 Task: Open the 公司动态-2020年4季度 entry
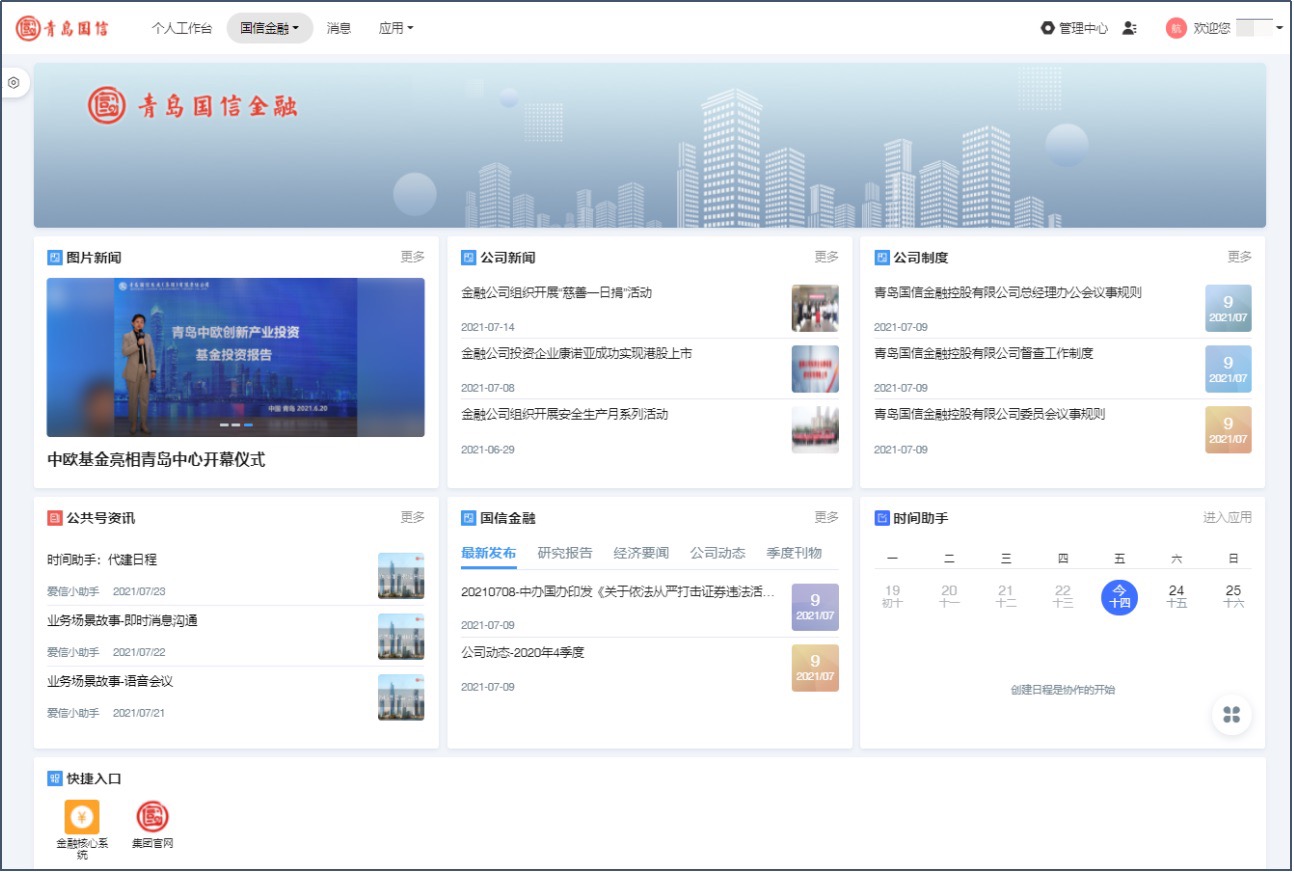click(x=523, y=653)
